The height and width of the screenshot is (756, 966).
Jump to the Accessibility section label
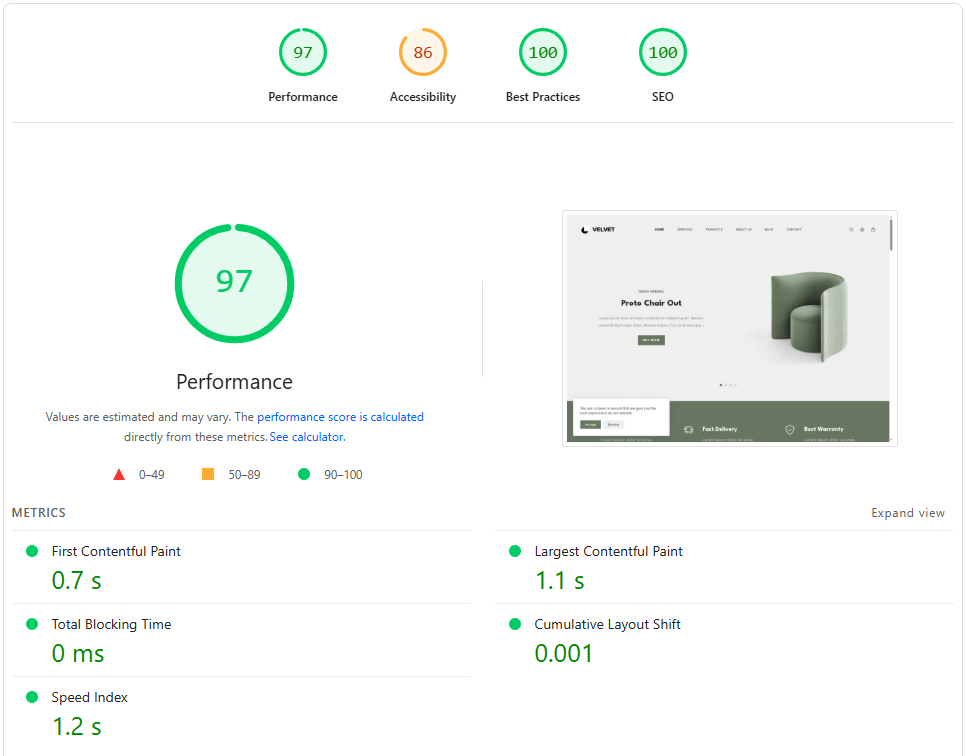click(423, 97)
